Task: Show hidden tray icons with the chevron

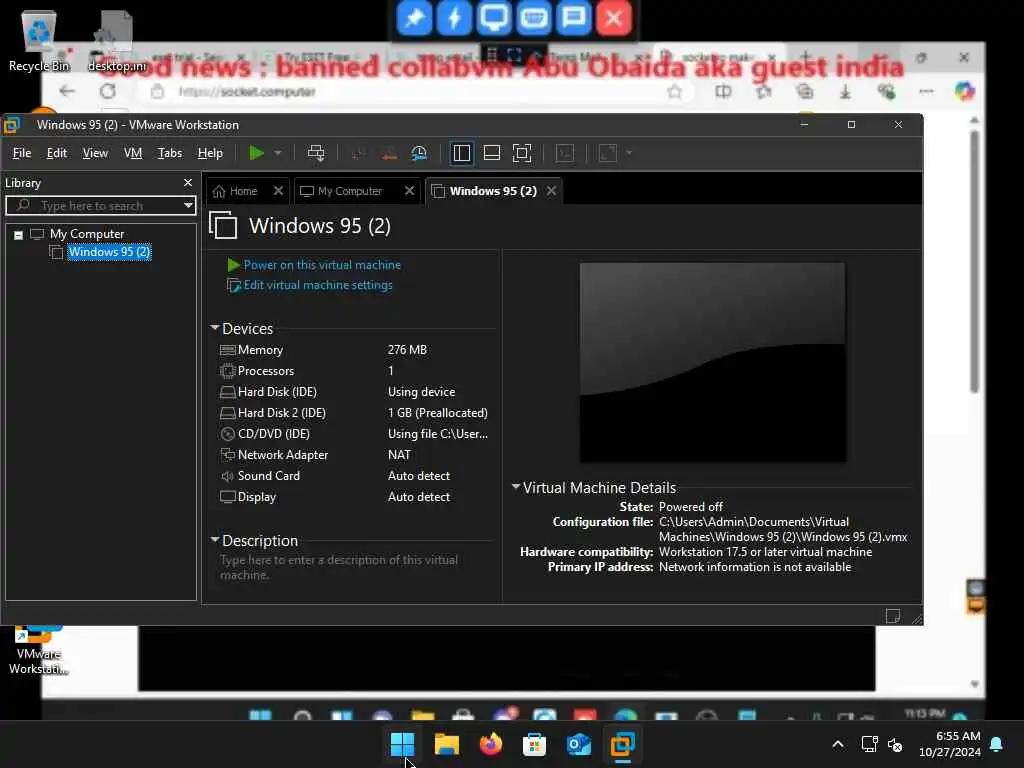Action: pyautogui.click(x=838, y=744)
